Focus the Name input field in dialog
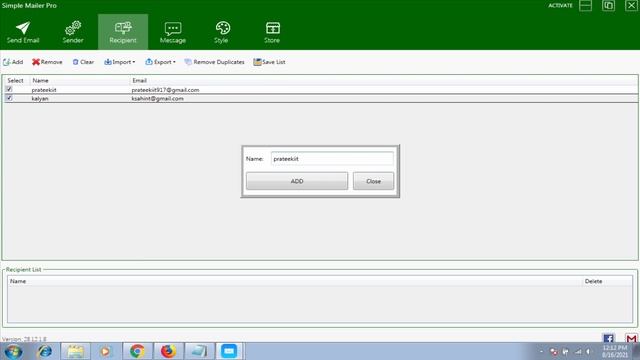The height and width of the screenshot is (360, 640). point(332,159)
